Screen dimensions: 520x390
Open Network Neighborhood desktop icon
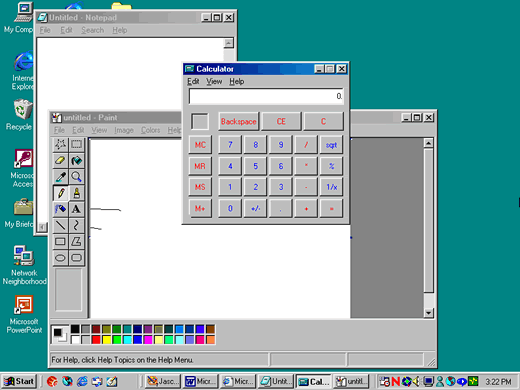[24, 265]
